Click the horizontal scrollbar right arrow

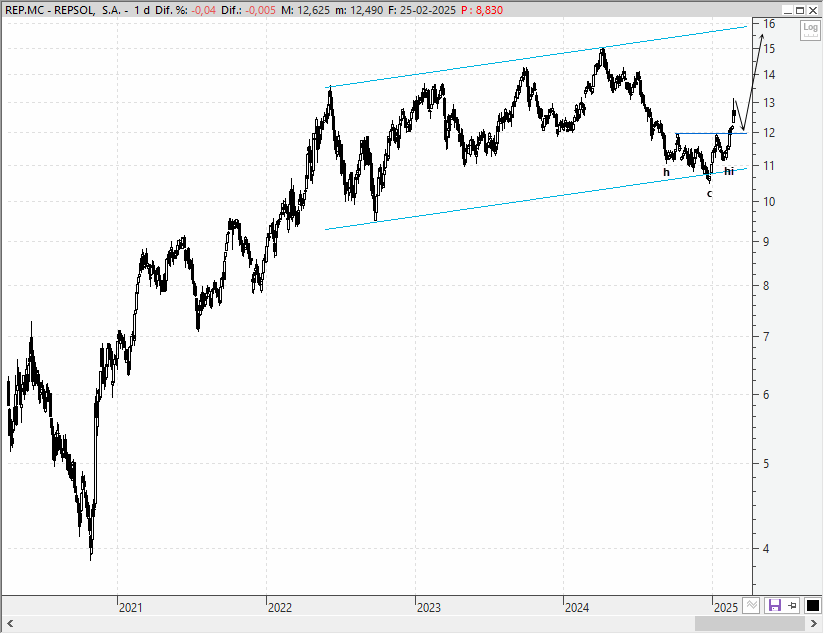tap(814, 624)
